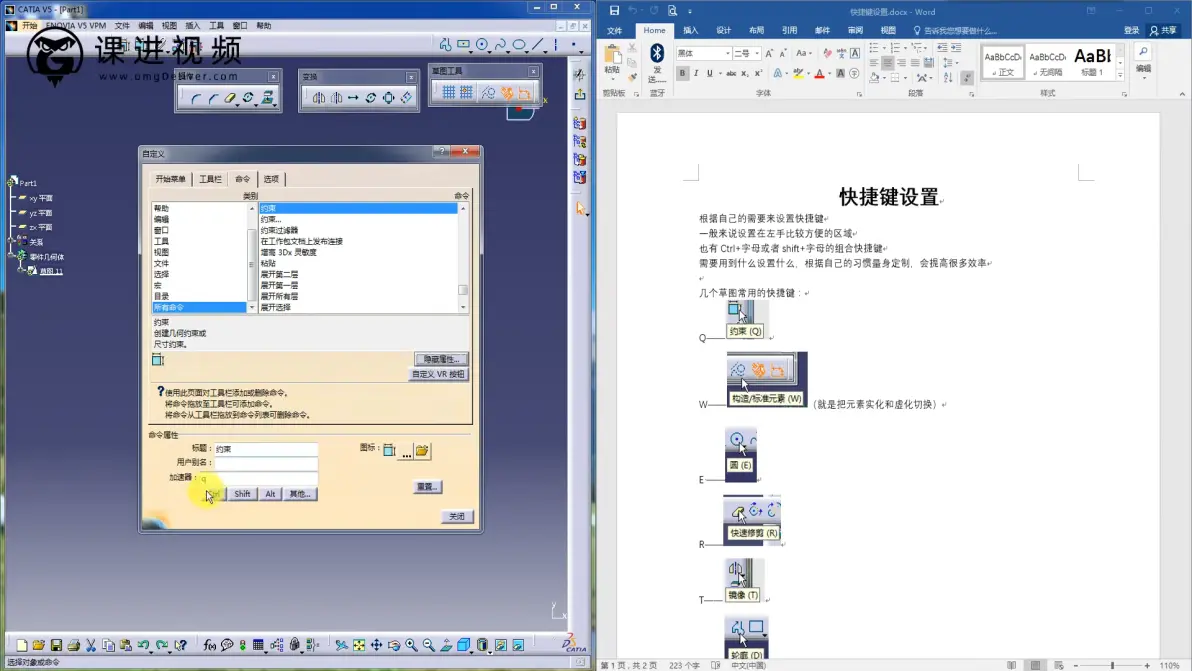Image resolution: width=1192 pixels, height=671 pixels.
Task: Select the Chamfer tool in CATIA
Action: (213, 98)
